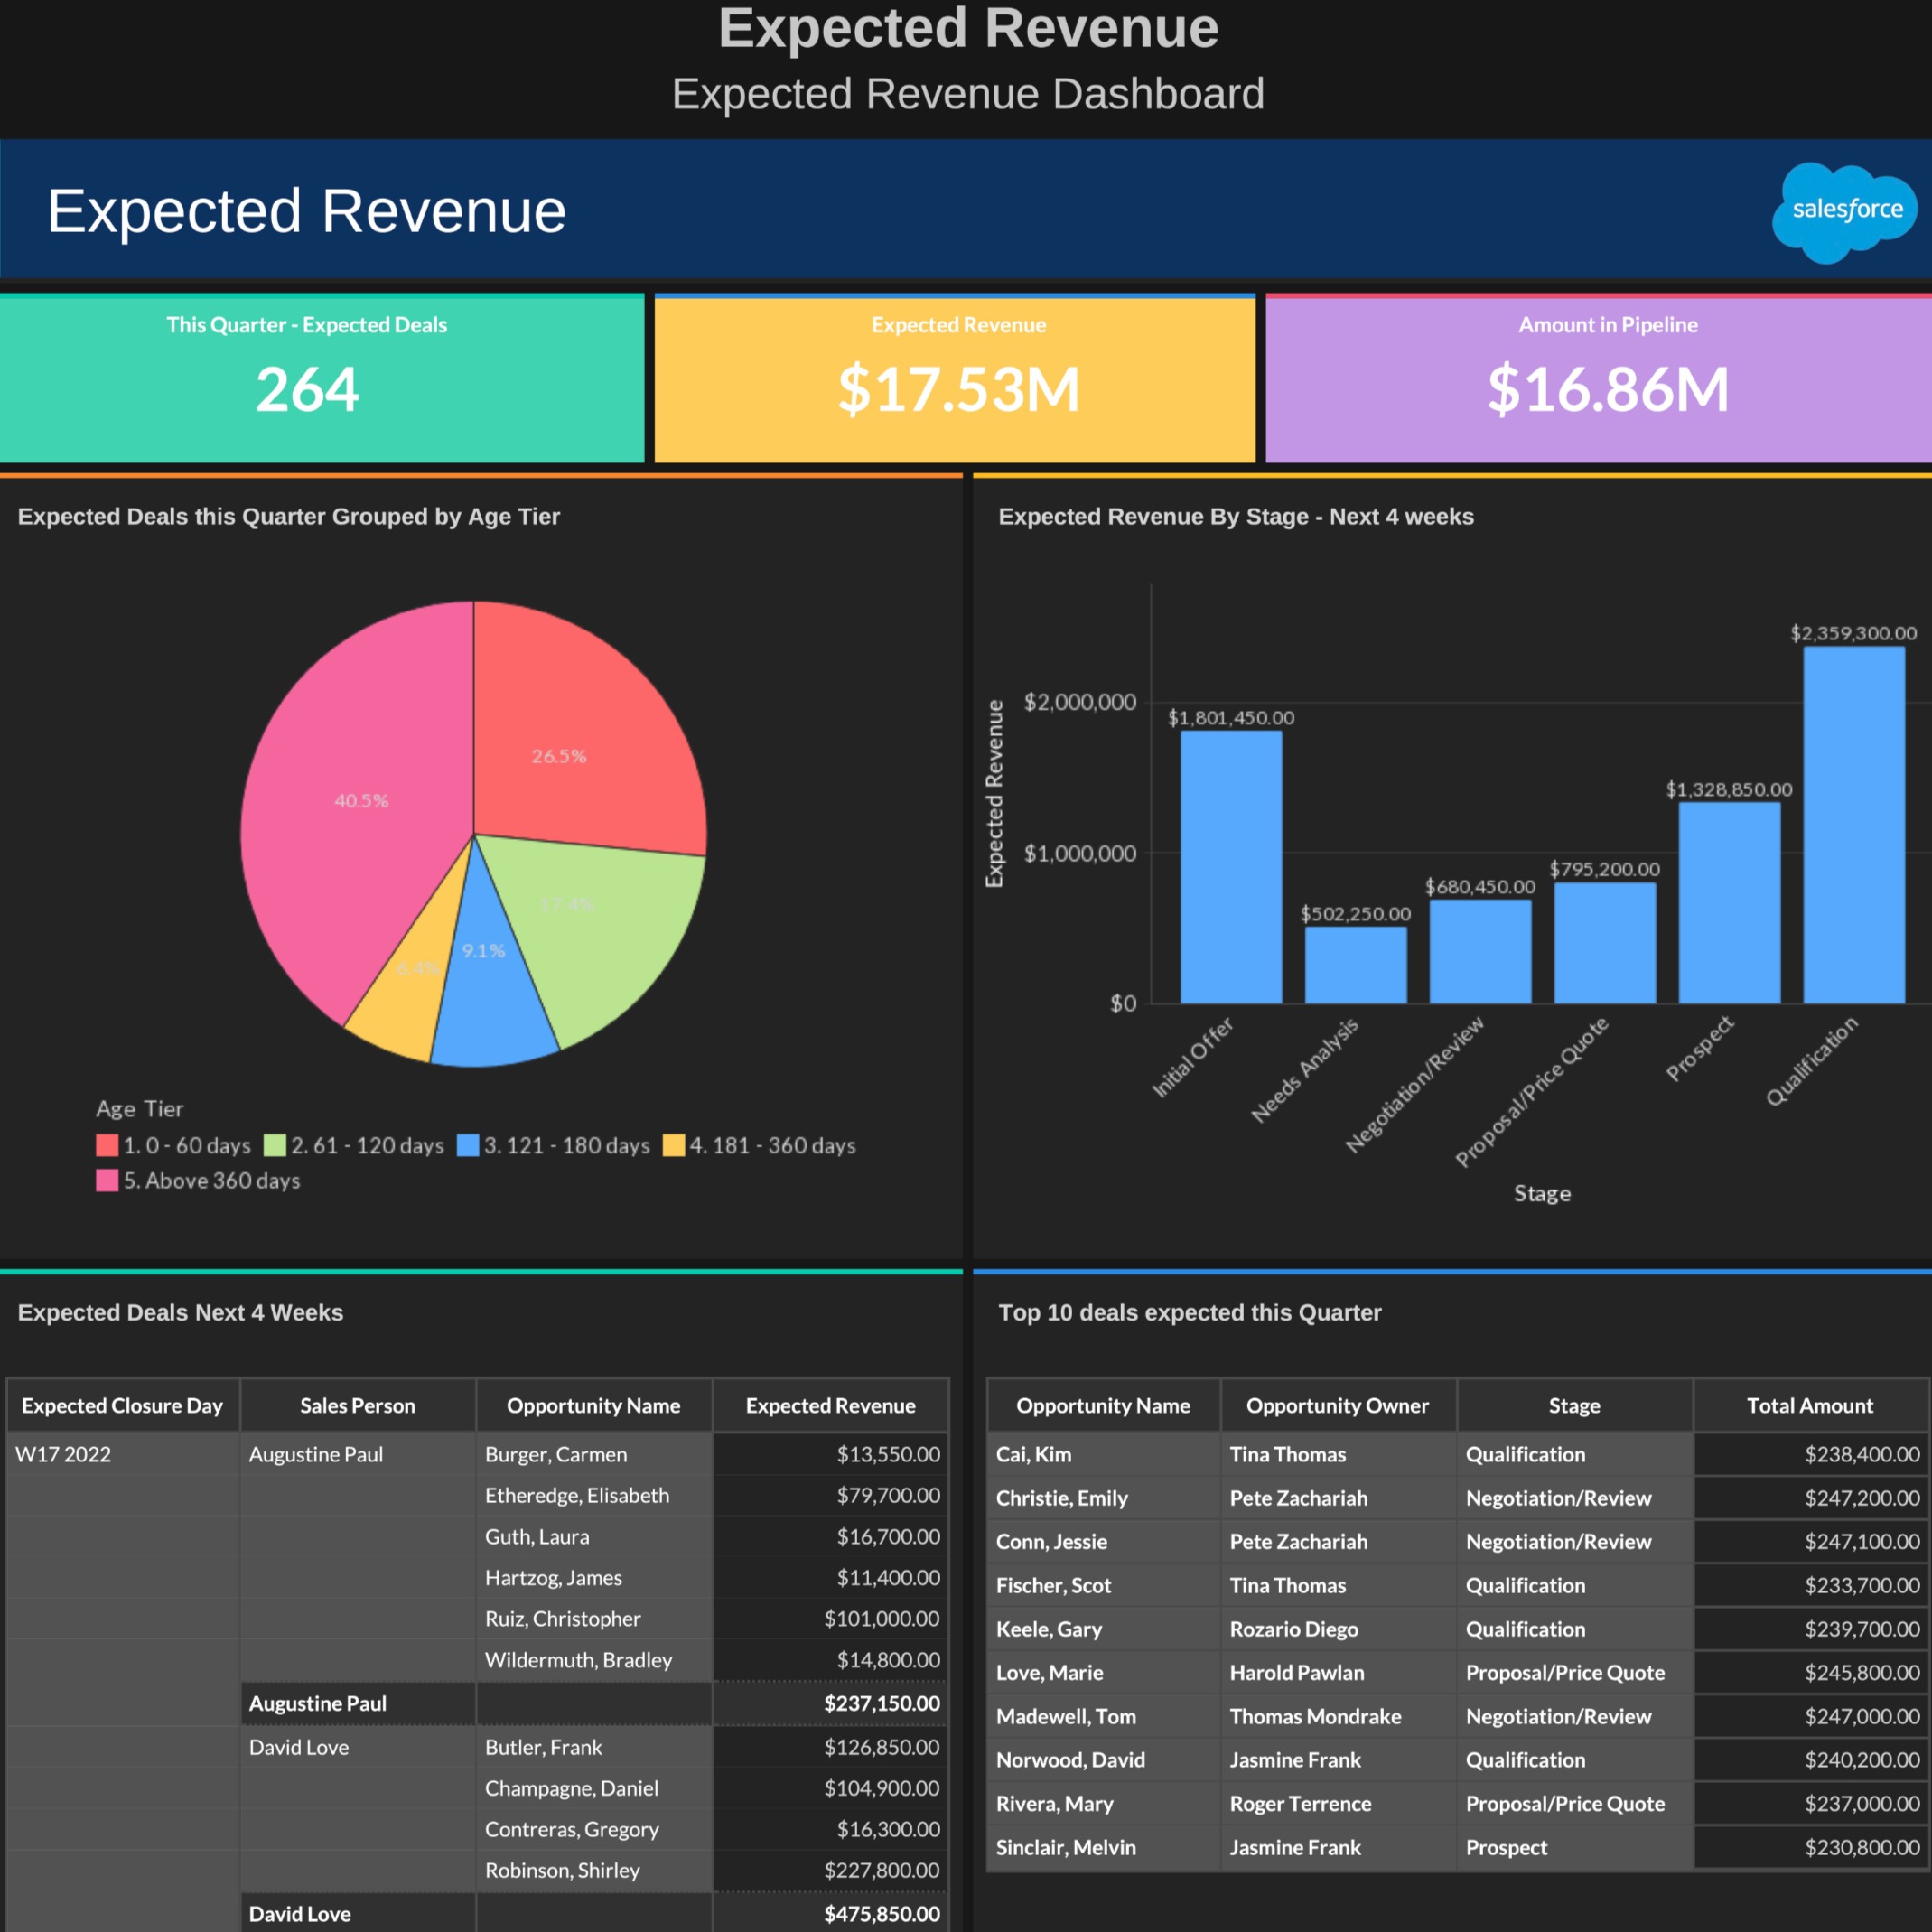The width and height of the screenshot is (1932, 1932).
Task: Click the Needs Analysis revenue bar
Action: coord(1355,965)
